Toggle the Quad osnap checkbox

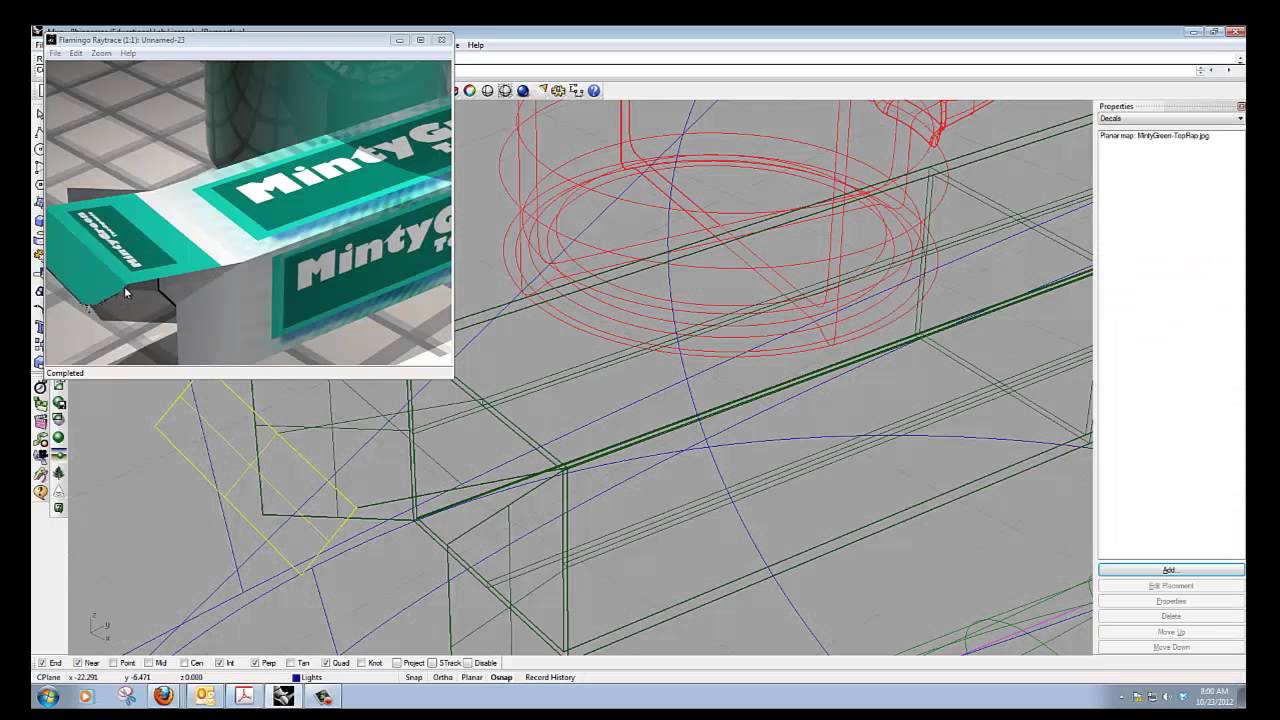tap(325, 663)
